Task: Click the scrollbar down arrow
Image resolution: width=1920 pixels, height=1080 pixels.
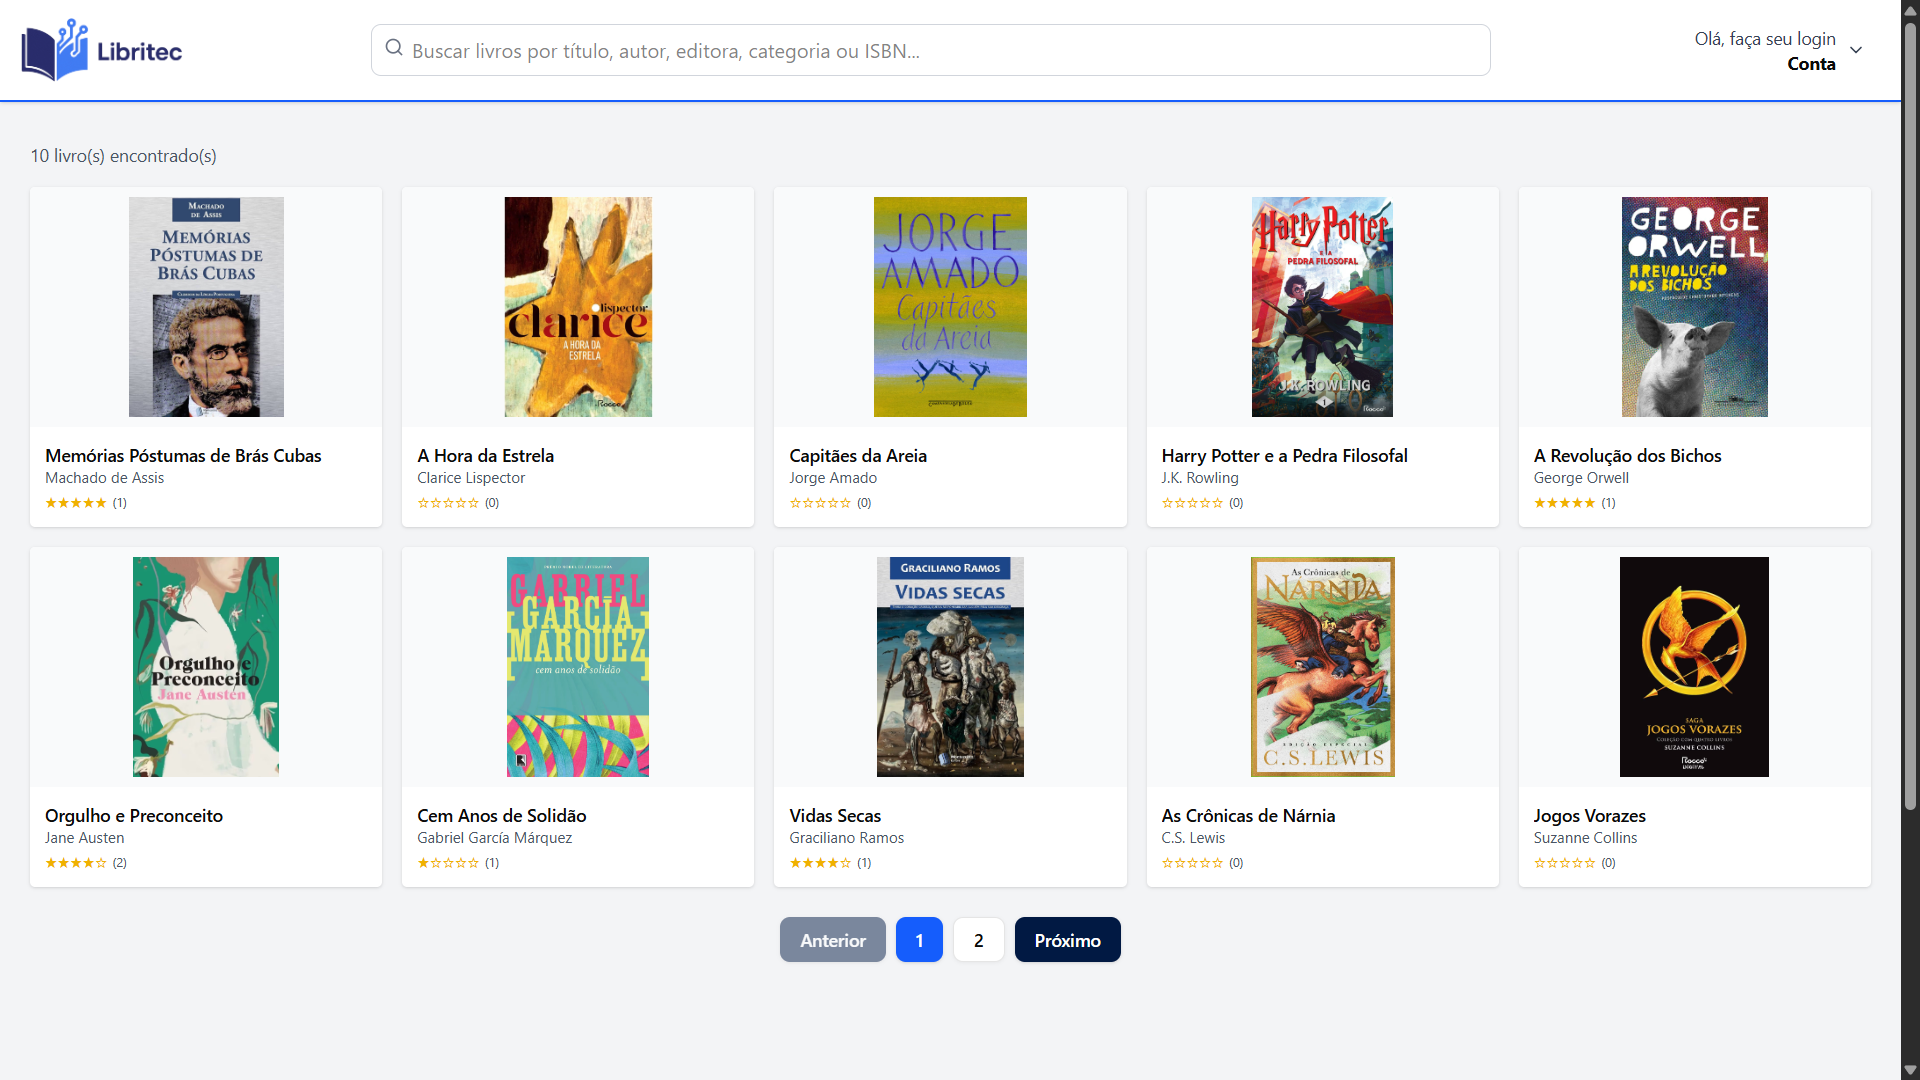Action: [1910, 1070]
